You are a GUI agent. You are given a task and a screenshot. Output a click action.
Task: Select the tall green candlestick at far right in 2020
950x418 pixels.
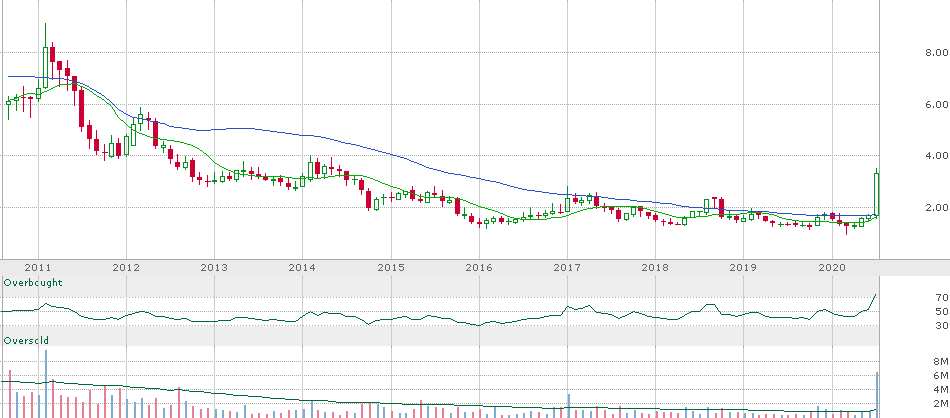point(876,194)
